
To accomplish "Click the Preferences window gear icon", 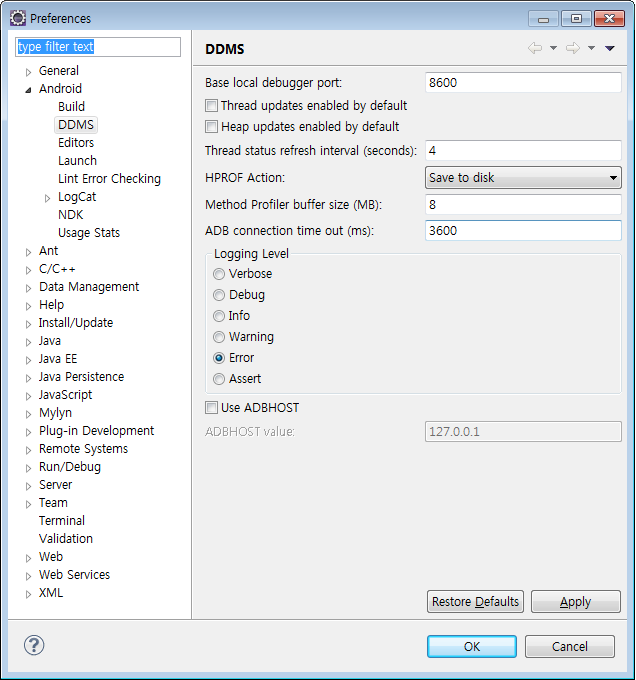I will point(18,18).
